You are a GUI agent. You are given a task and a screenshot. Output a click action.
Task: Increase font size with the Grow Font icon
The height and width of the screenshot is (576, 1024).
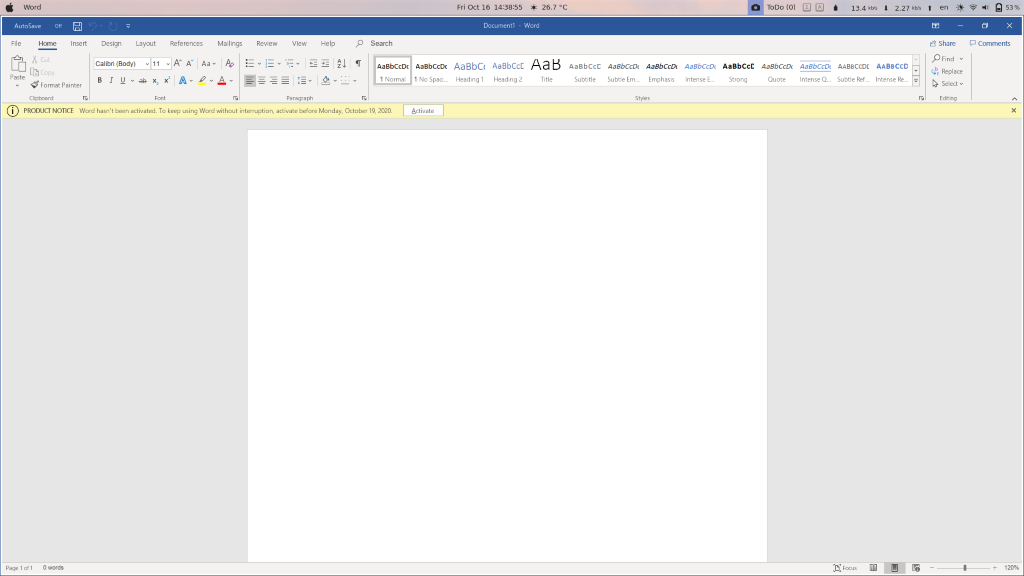coord(178,63)
